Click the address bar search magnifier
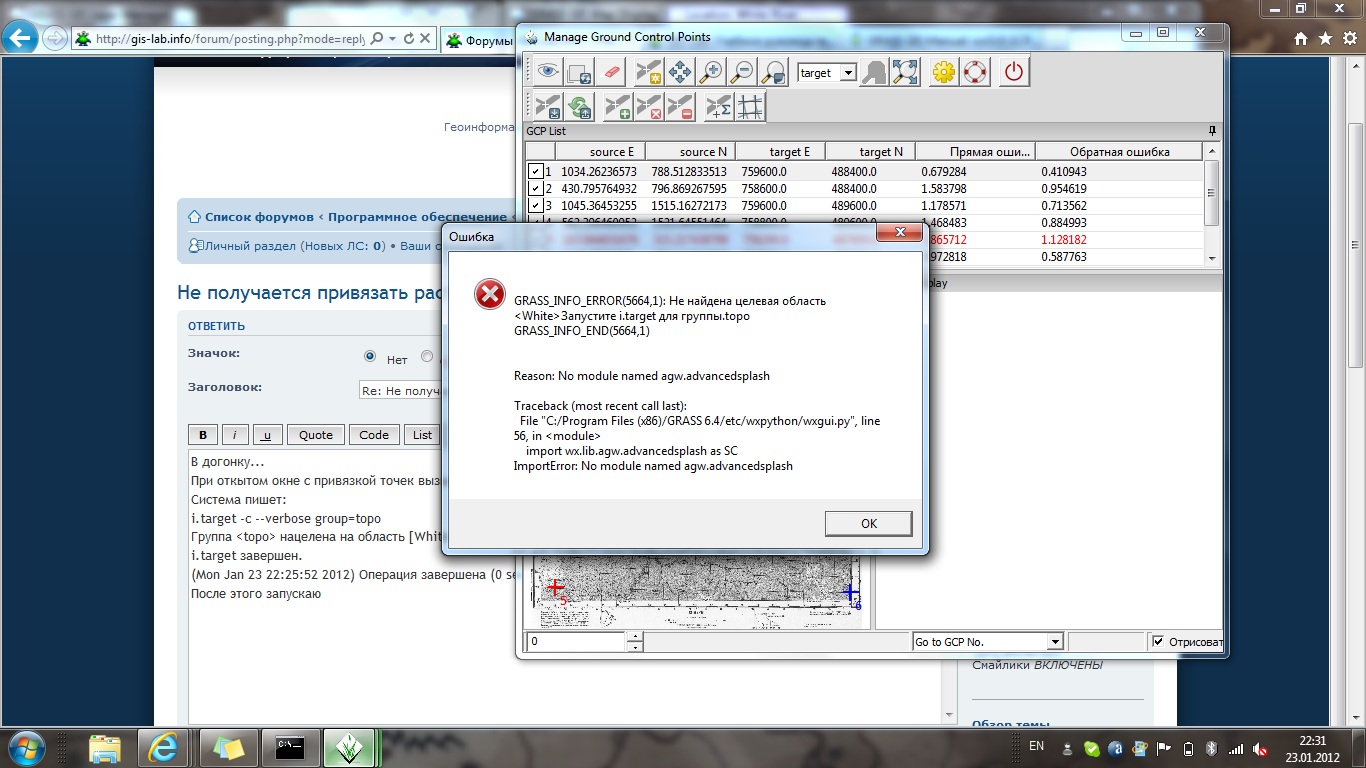Viewport: 1366px width, 768px height. [x=377, y=39]
